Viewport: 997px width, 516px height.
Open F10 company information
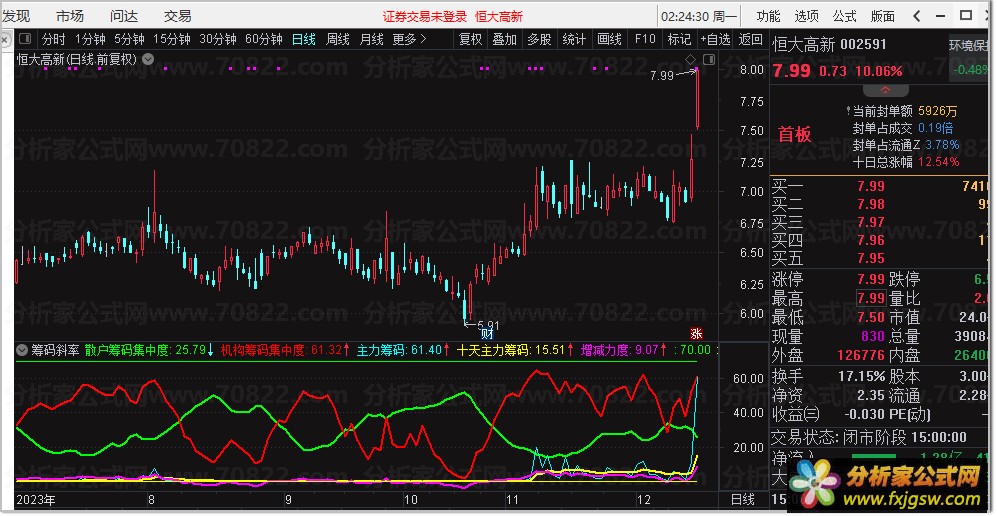(x=645, y=39)
